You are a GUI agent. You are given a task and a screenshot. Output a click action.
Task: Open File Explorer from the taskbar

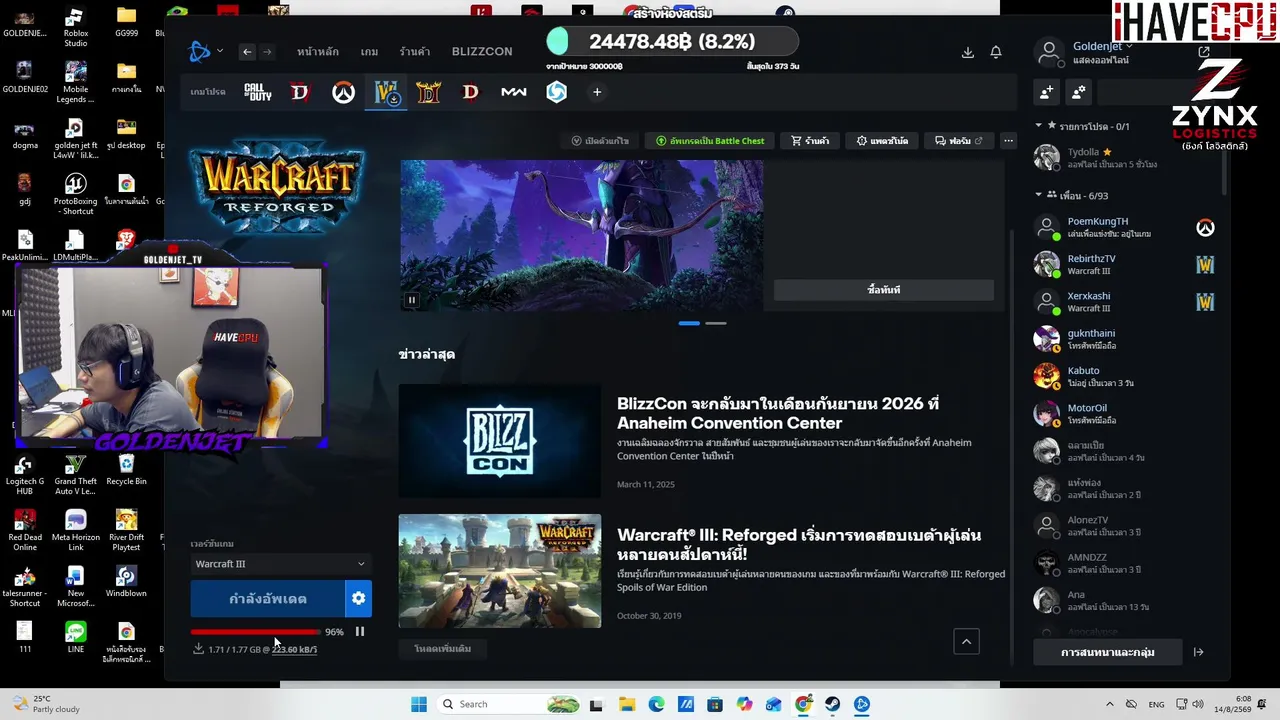[626, 704]
